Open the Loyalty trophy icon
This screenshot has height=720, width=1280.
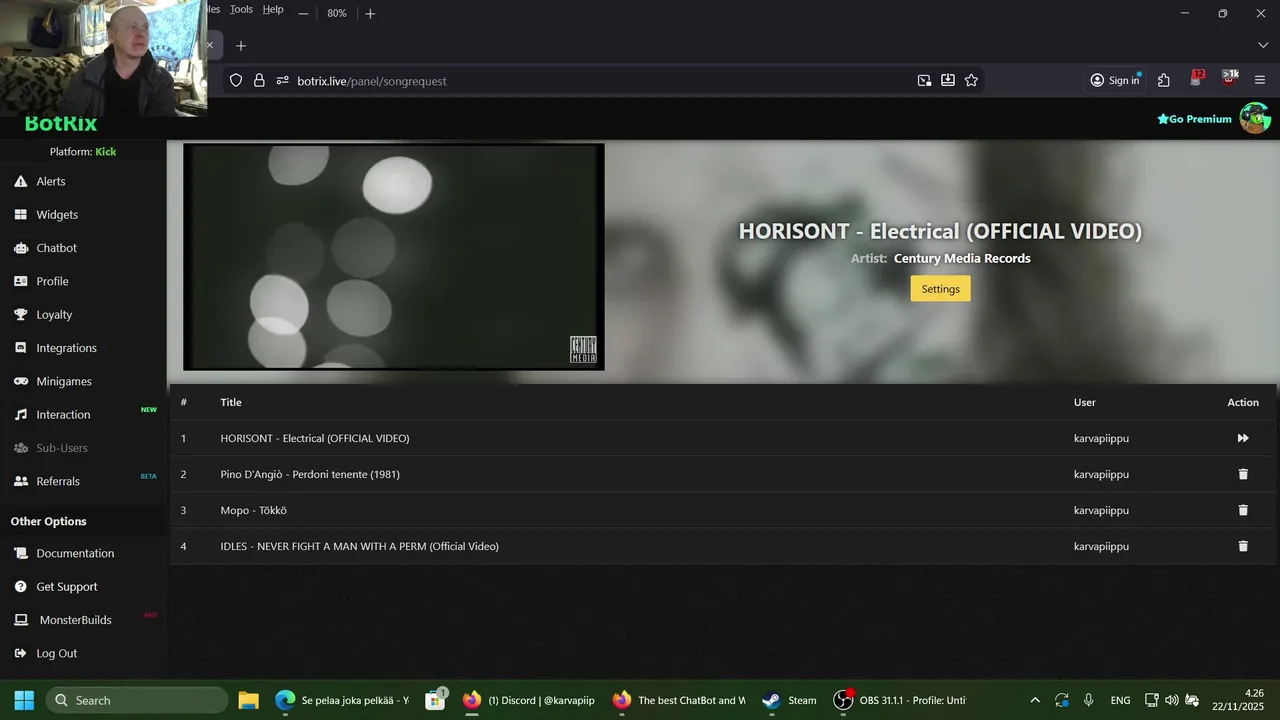click(x=20, y=314)
